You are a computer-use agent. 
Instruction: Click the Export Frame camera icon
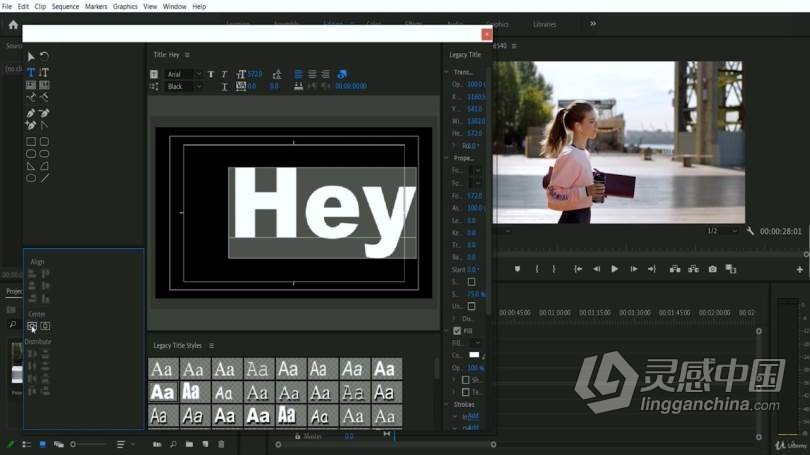point(712,269)
